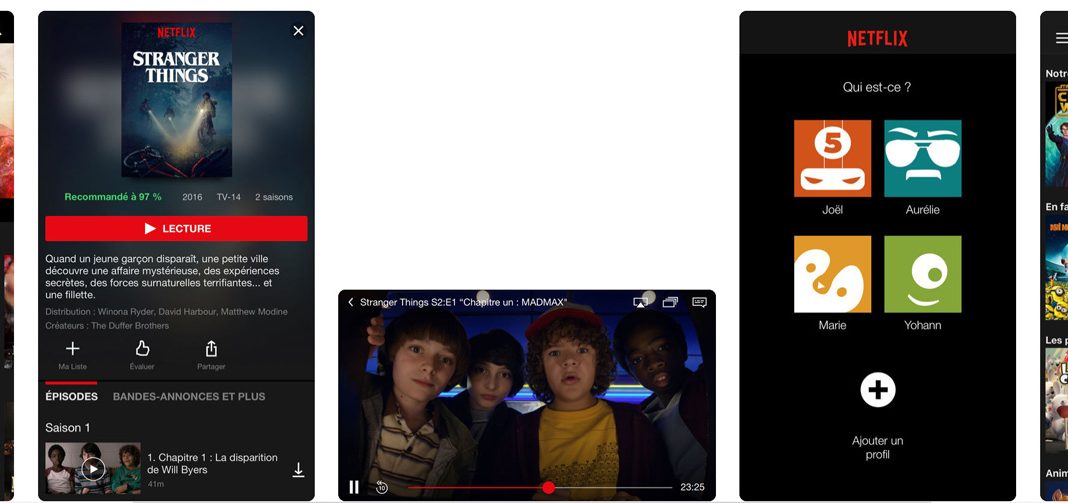This screenshot has width=1068, height=503.
Task: Click the 23:25 remaining time label
Action: 692,487
